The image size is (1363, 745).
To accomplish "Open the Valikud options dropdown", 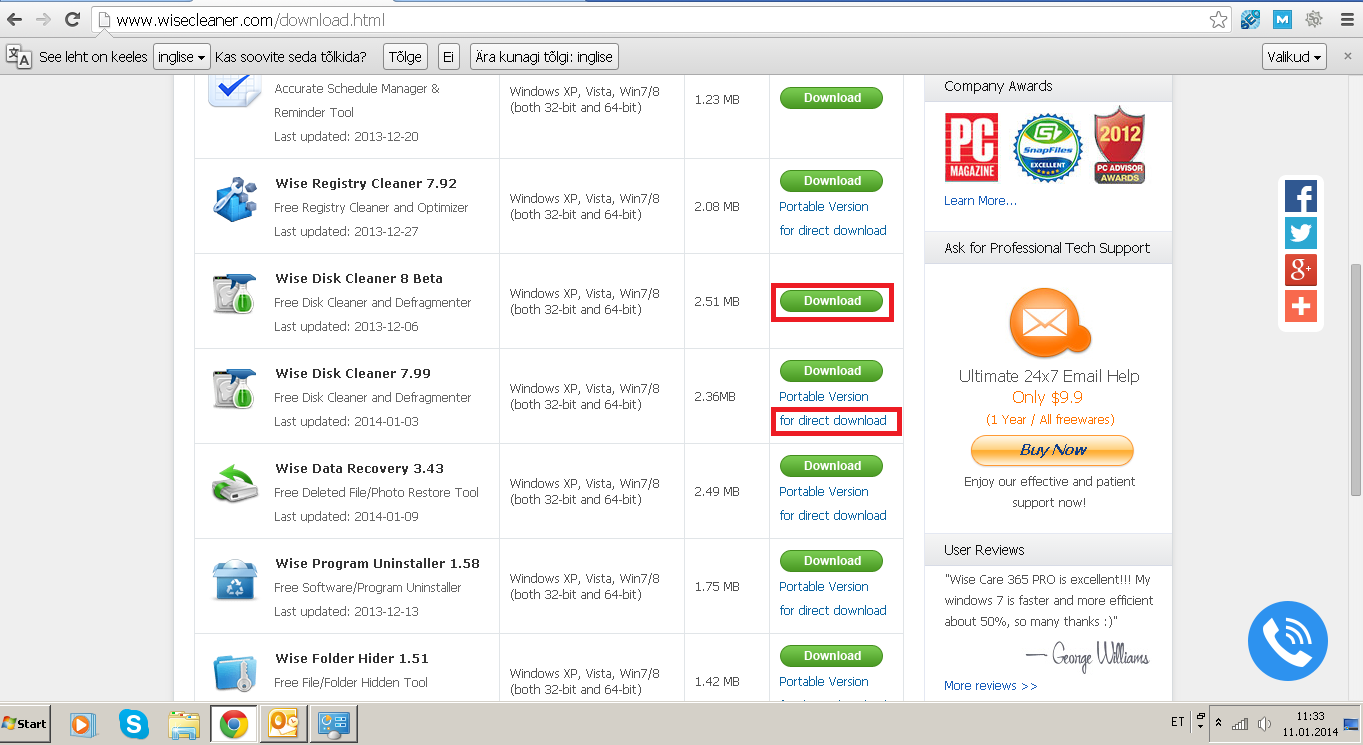I will click(x=1294, y=57).
